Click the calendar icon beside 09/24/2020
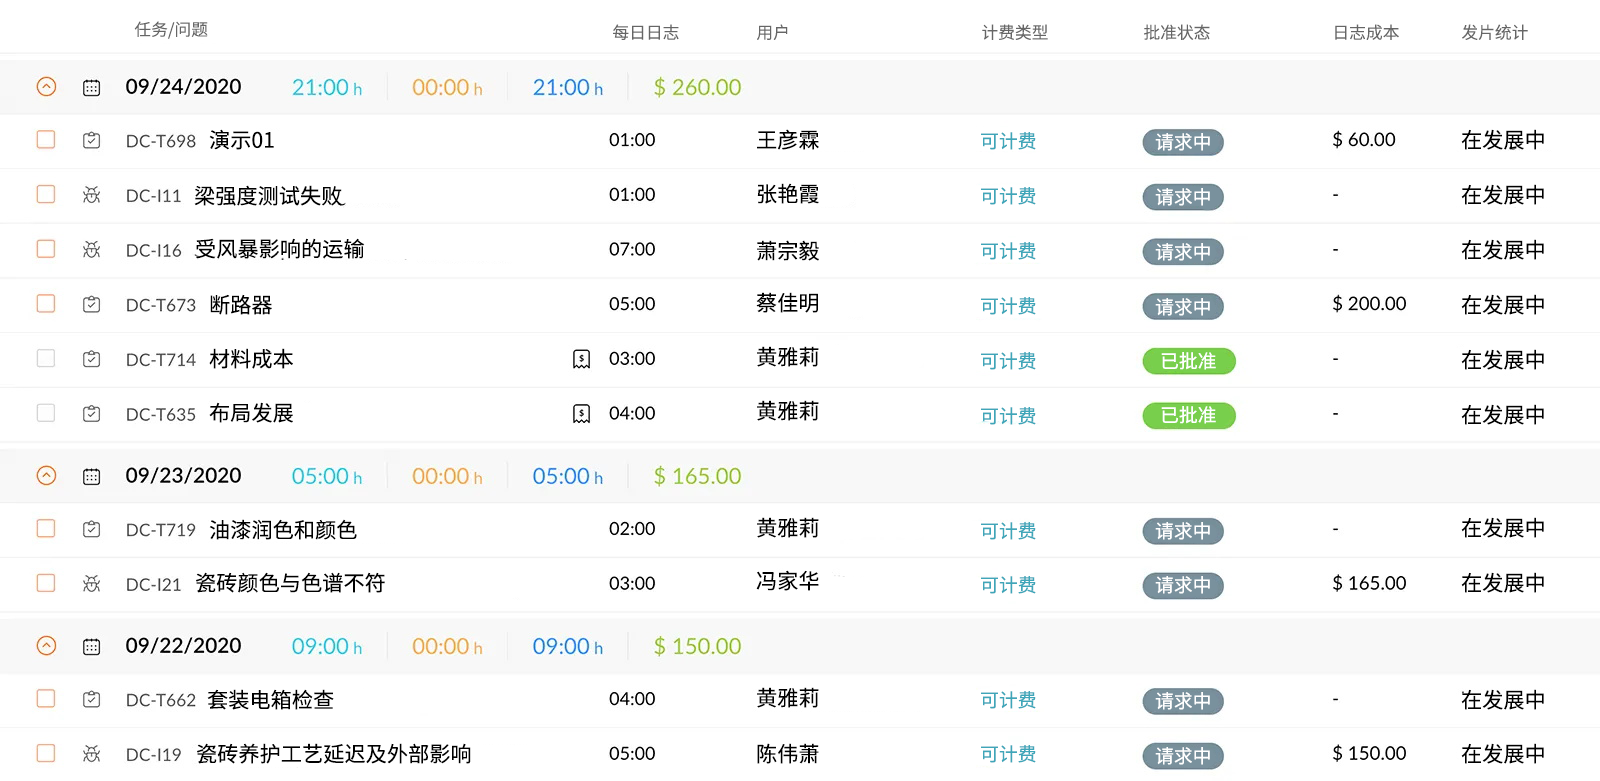This screenshot has width=1600, height=781. (91, 88)
